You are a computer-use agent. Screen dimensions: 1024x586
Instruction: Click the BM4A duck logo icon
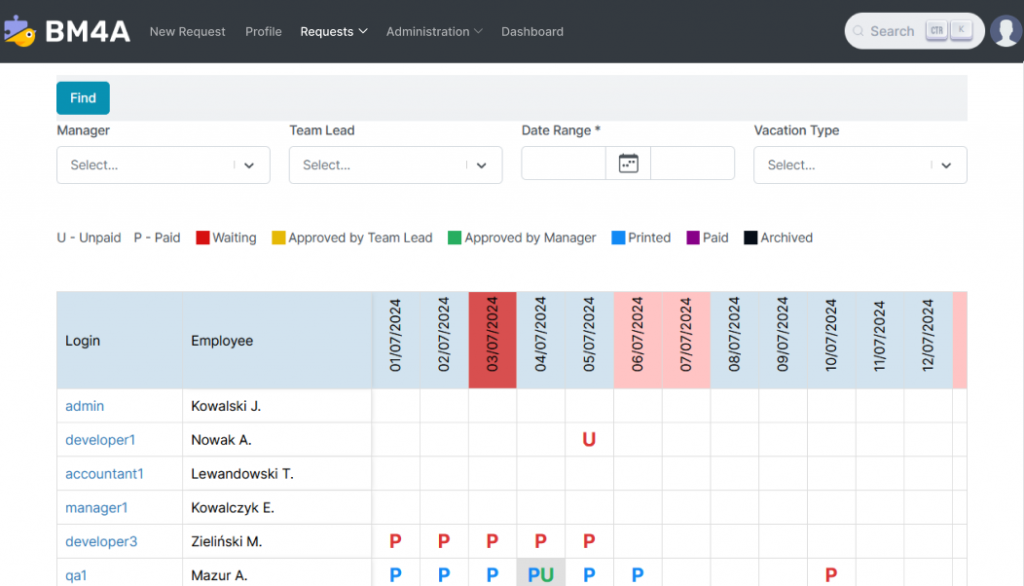pos(20,31)
